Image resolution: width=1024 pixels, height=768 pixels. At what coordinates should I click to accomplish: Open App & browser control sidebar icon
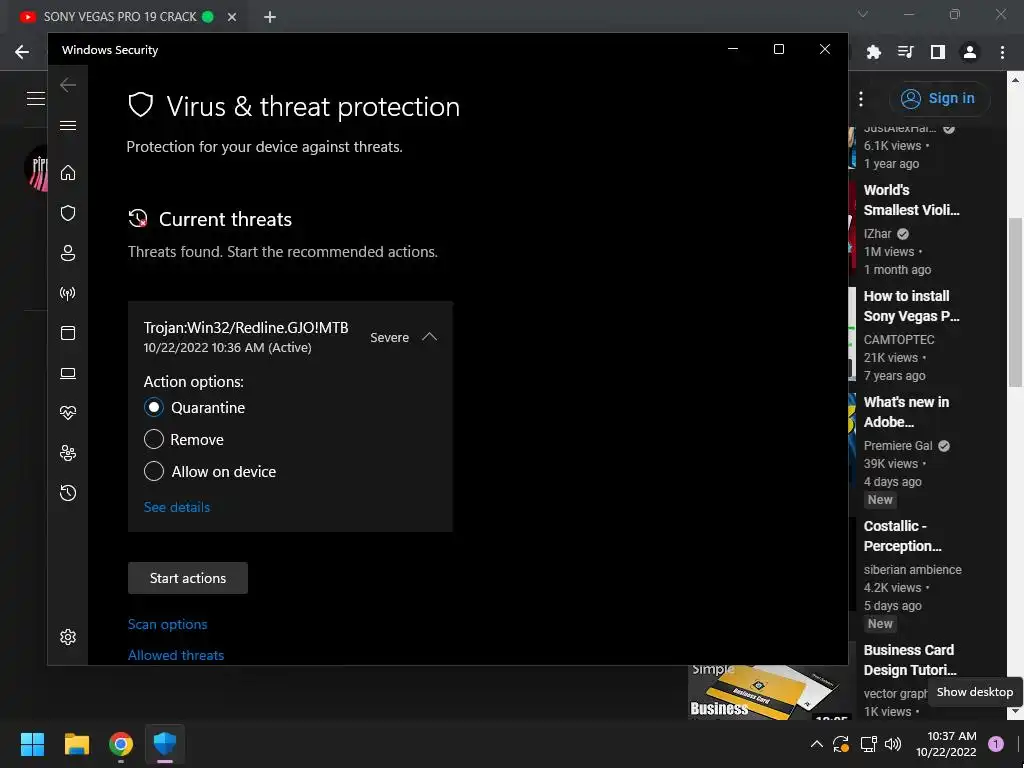click(x=68, y=333)
